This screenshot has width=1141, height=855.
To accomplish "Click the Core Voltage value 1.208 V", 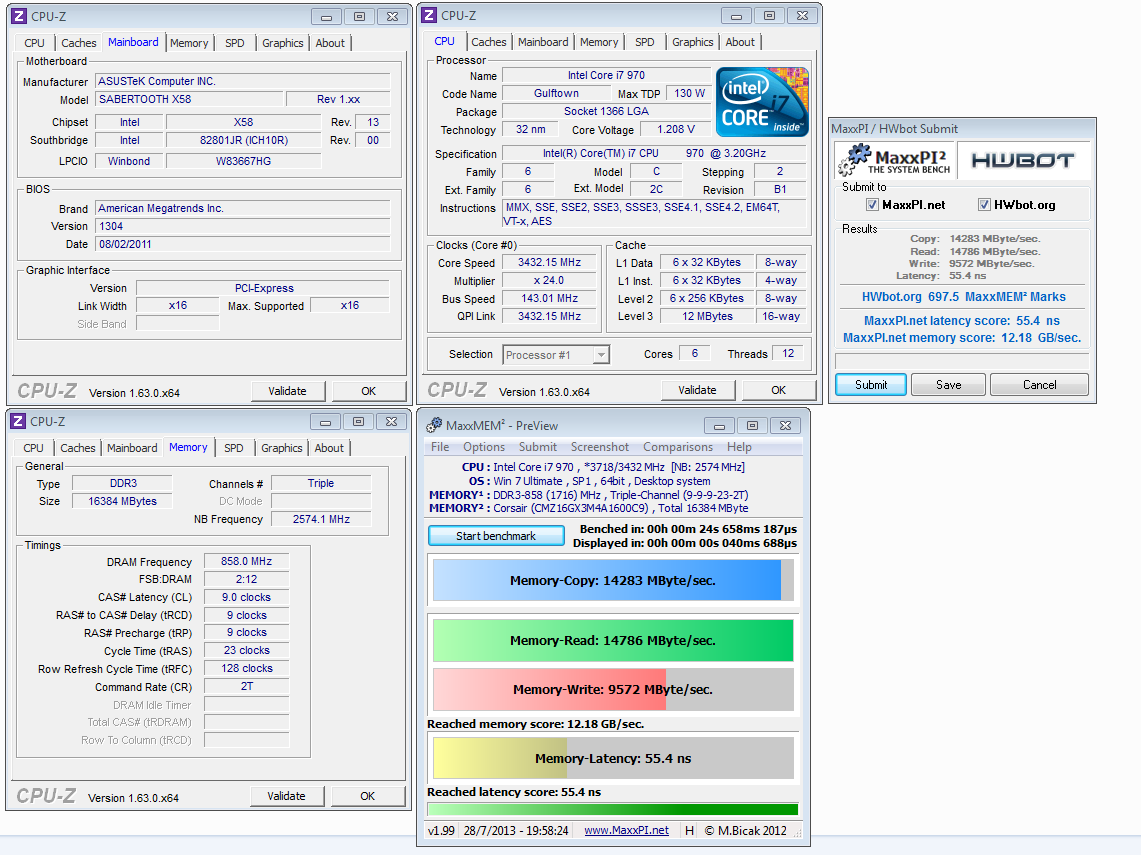I will [x=675, y=129].
